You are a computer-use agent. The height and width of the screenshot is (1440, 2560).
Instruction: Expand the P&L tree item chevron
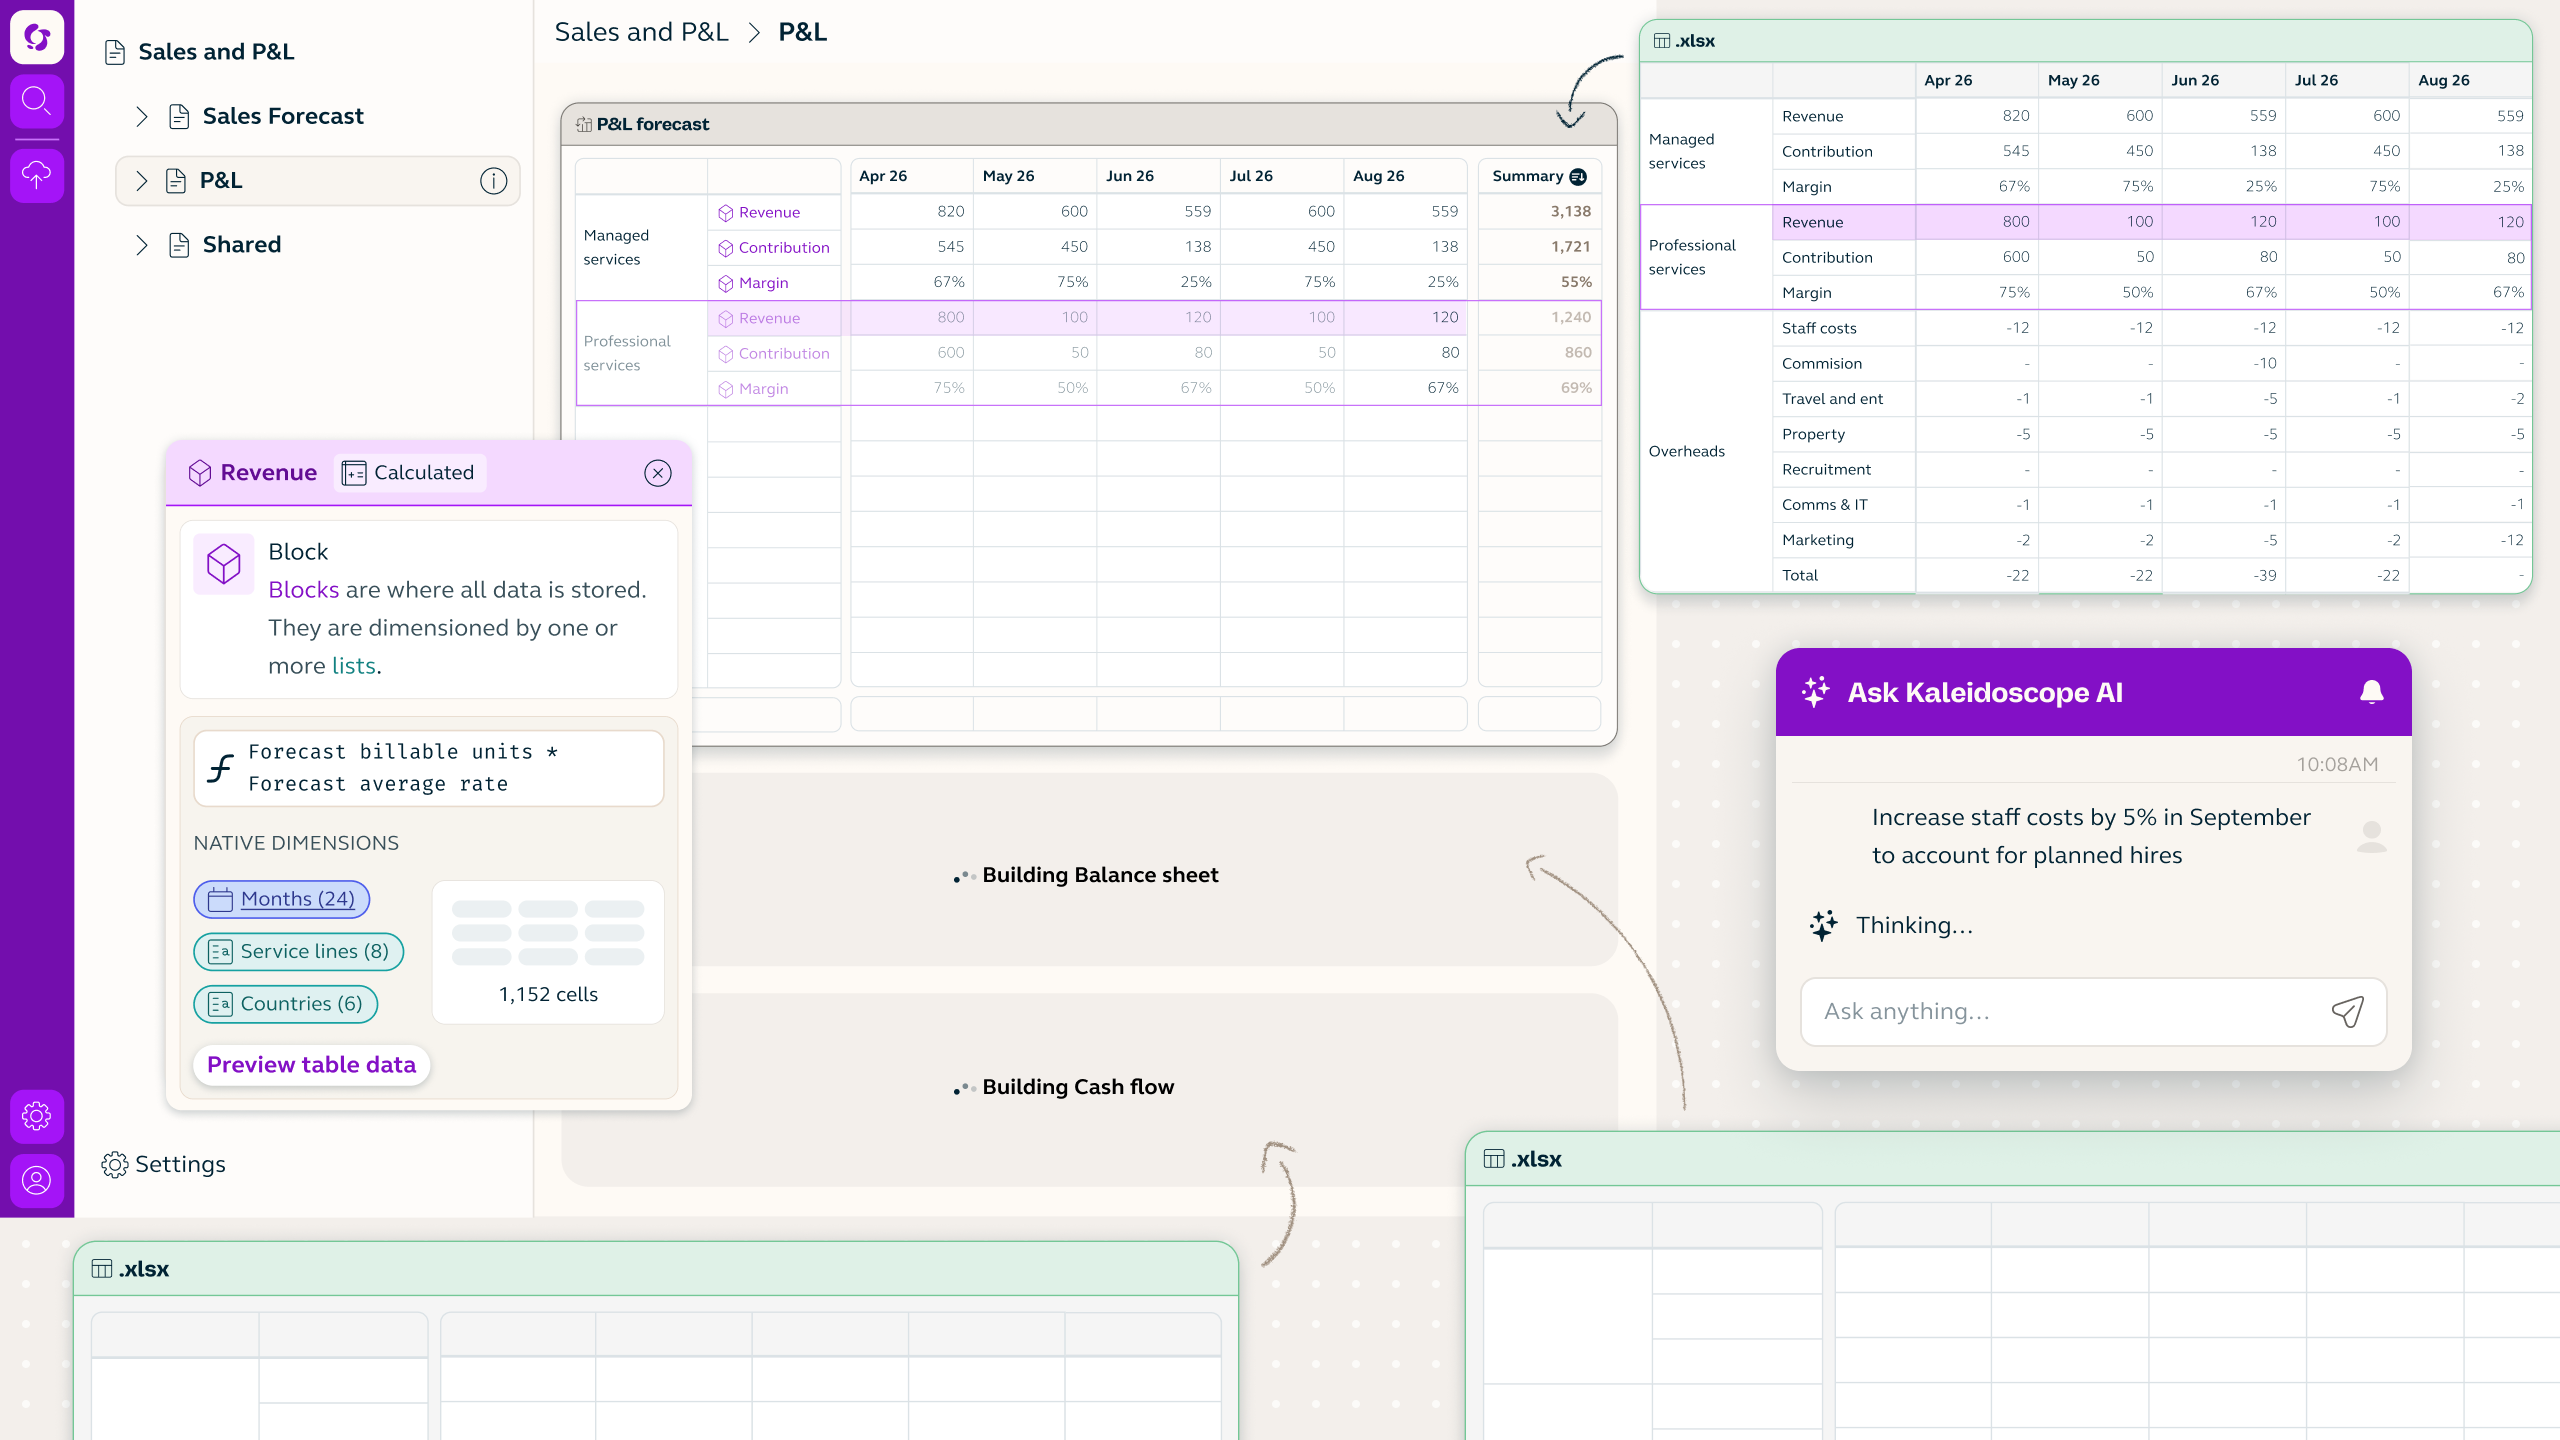(x=142, y=181)
